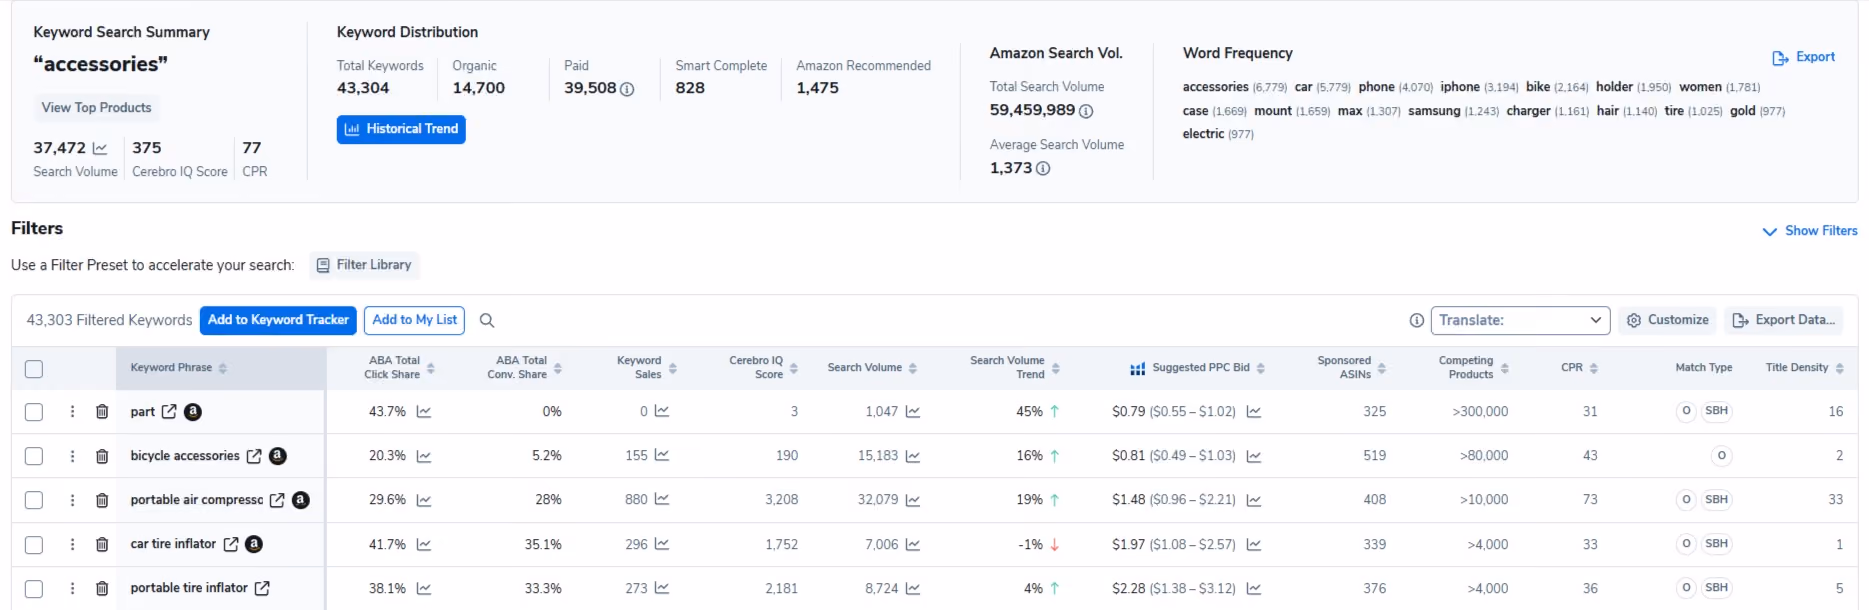Viewport: 1869px width, 610px height.
Task: Click the info icon next to Translate
Action: click(1417, 320)
